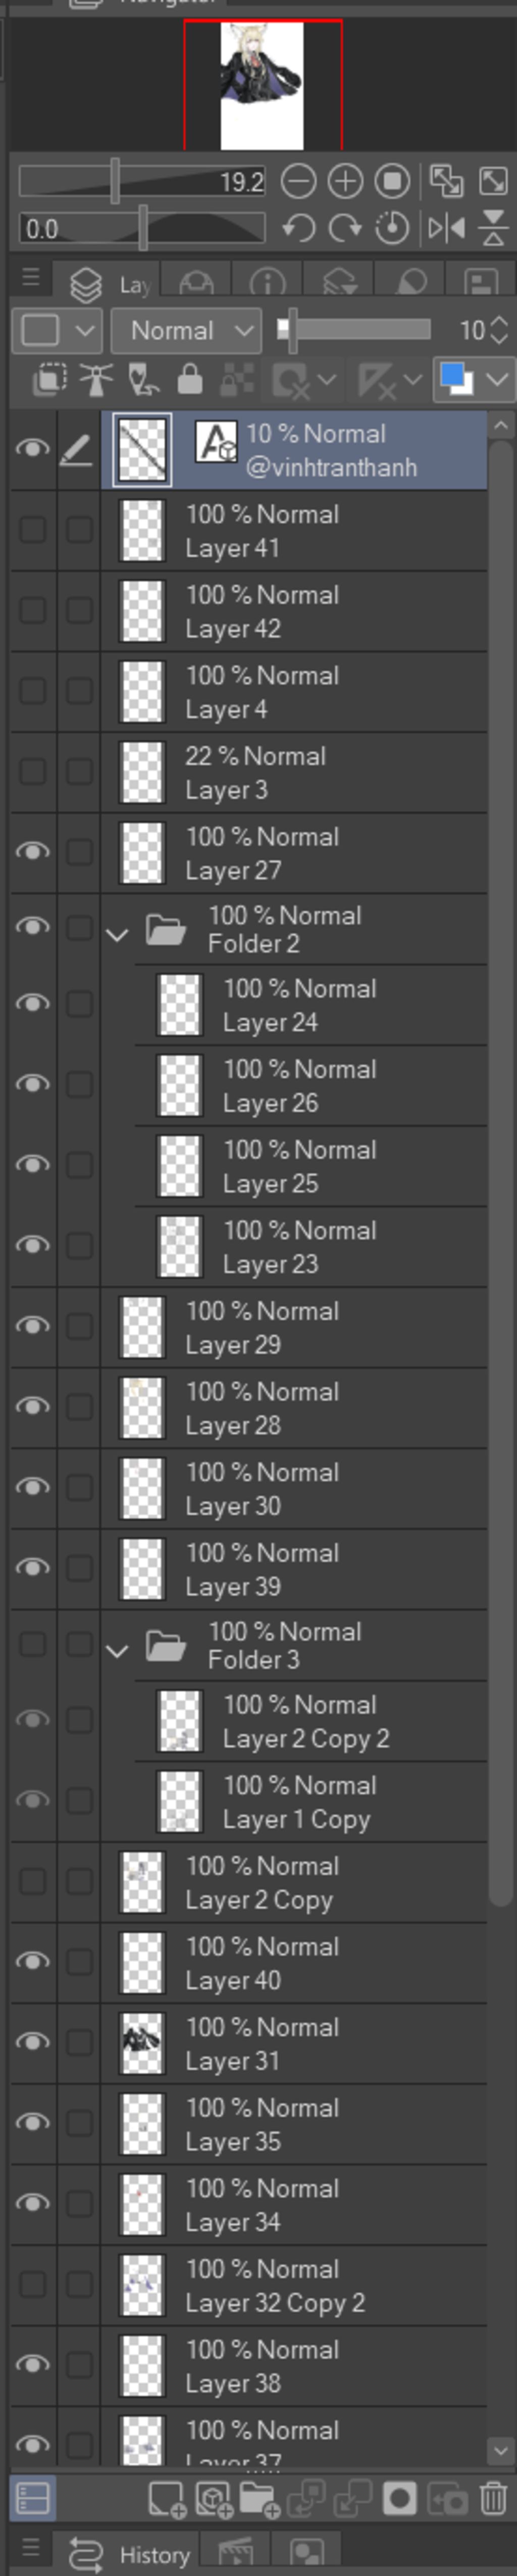Delete the selected layer via trash icon
Viewport: 517px width, 2576px height.
click(492, 2499)
